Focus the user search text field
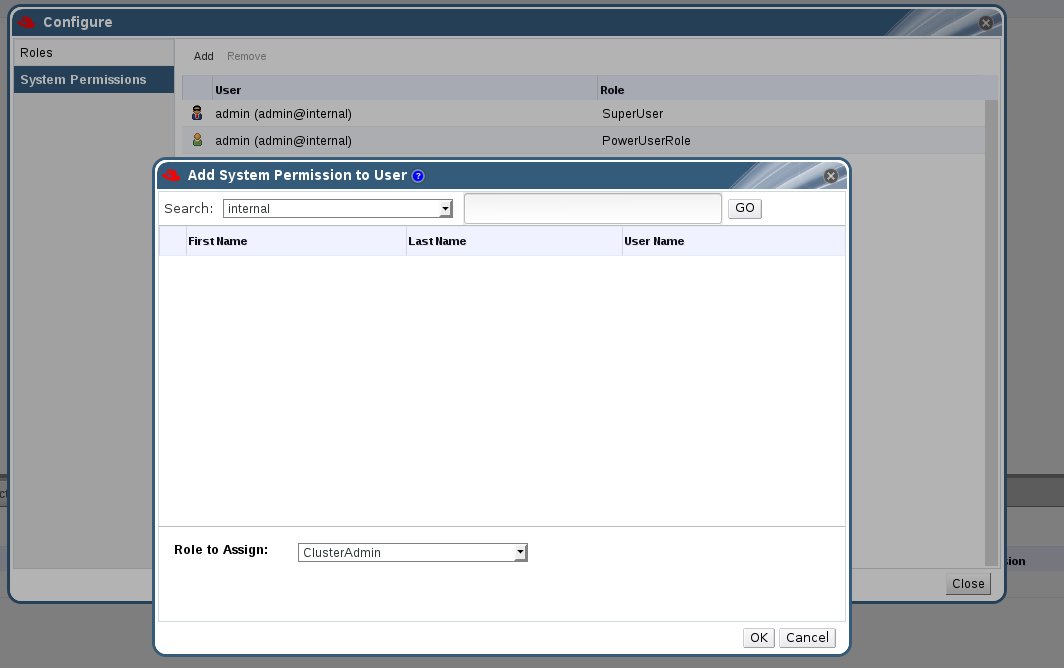 [x=592, y=209]
